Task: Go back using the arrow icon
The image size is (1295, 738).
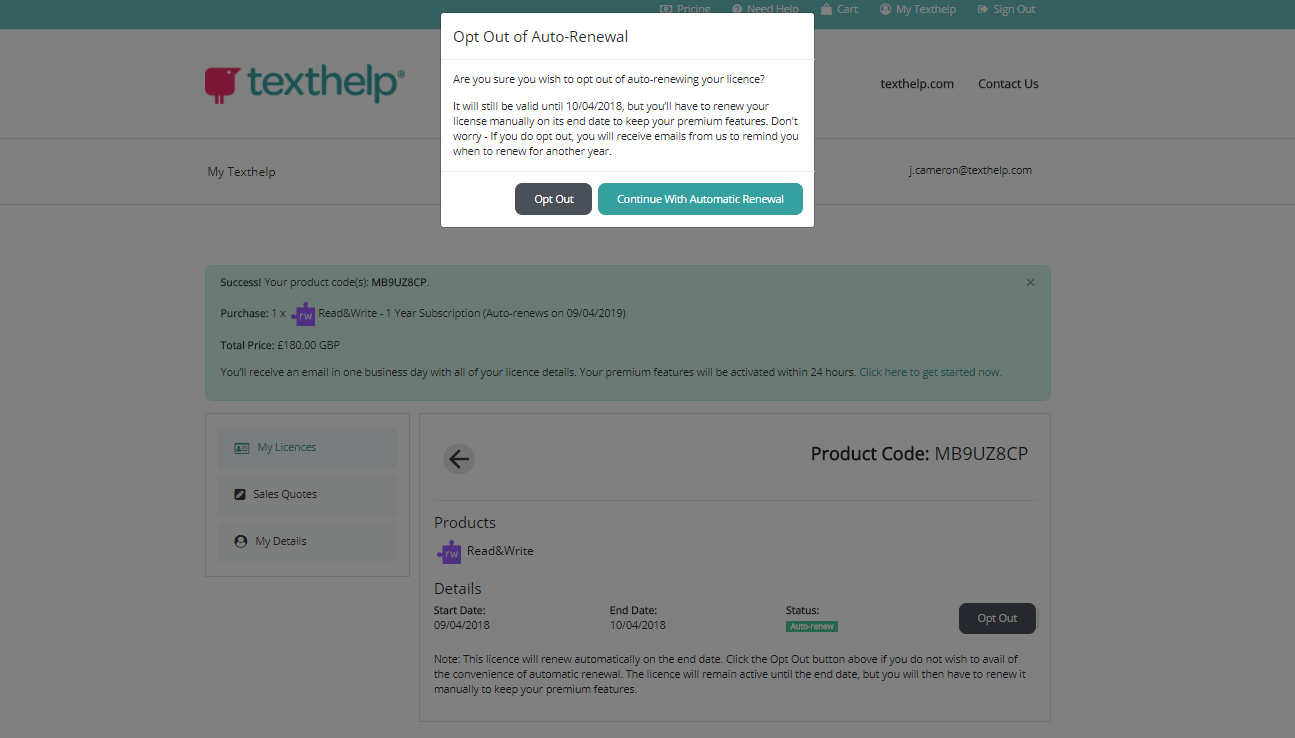Action: tap(459, 459)
